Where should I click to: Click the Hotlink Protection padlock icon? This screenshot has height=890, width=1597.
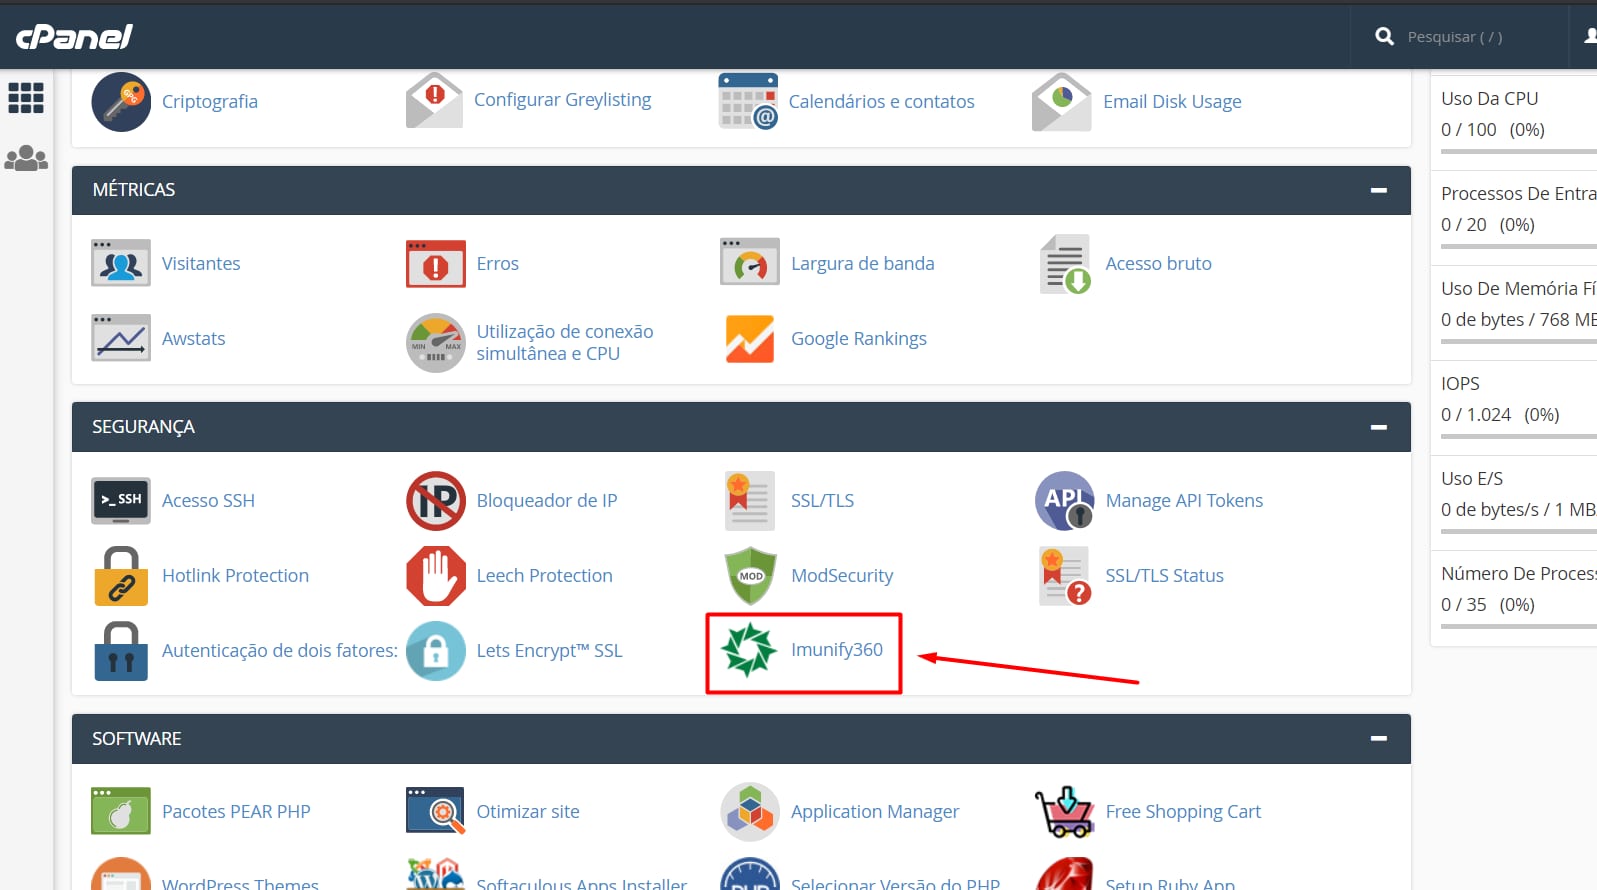click(121, 576)
